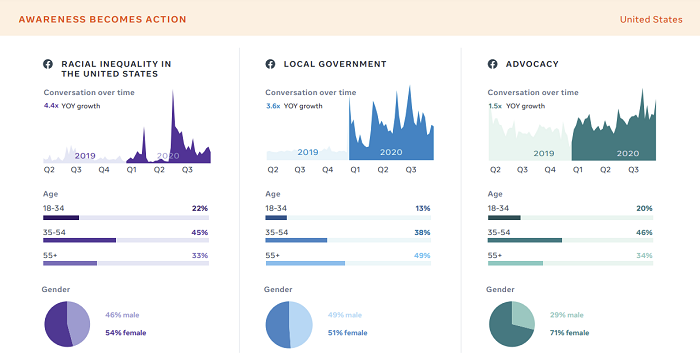Click the teal gender pie chart
The height and width of the screenshot is (360, 700).
coord(512,324)
